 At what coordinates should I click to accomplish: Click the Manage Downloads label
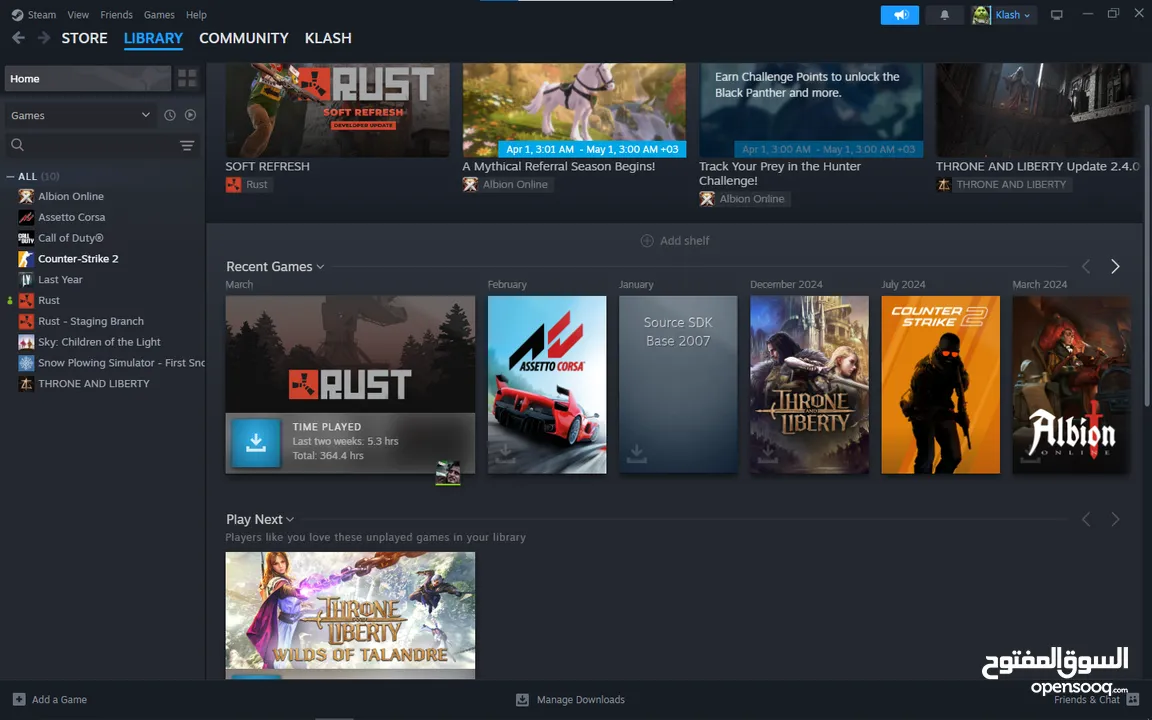tap(580, 699)
